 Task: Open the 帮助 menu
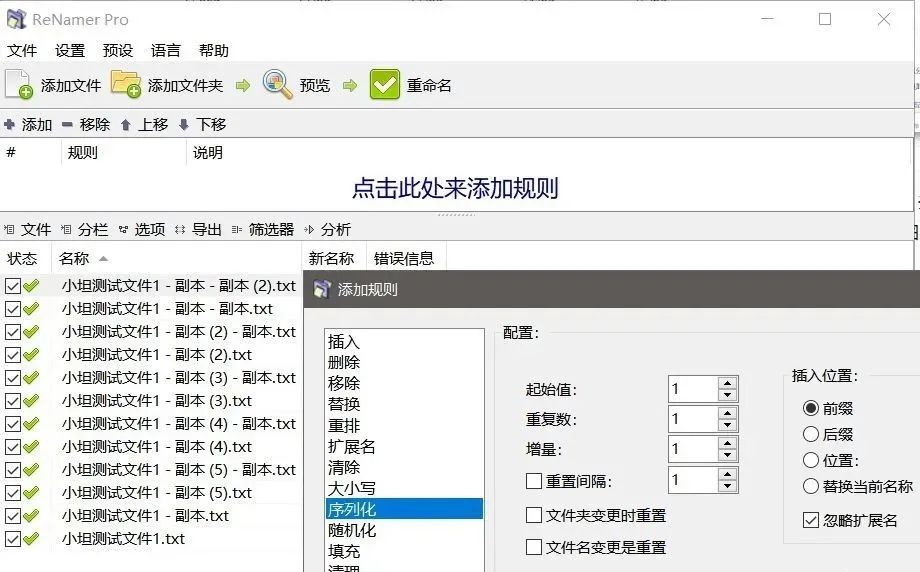(x=214, y=50)
